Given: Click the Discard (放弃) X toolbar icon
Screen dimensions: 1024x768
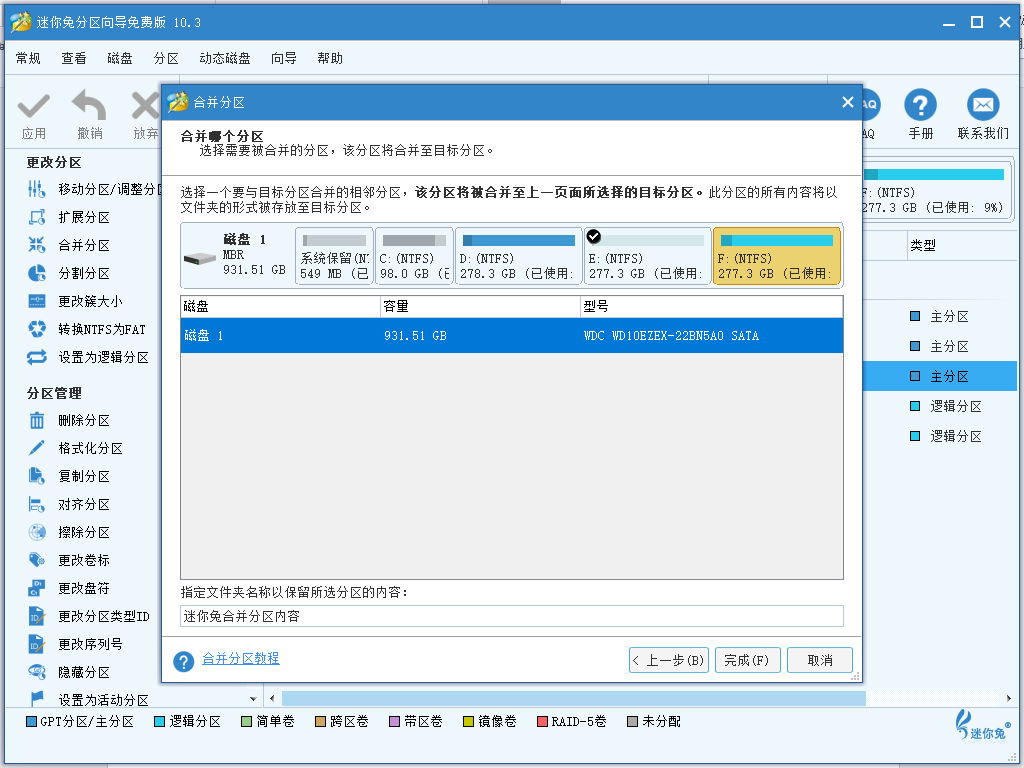Looking at the screenshot, I should point(146,106).
